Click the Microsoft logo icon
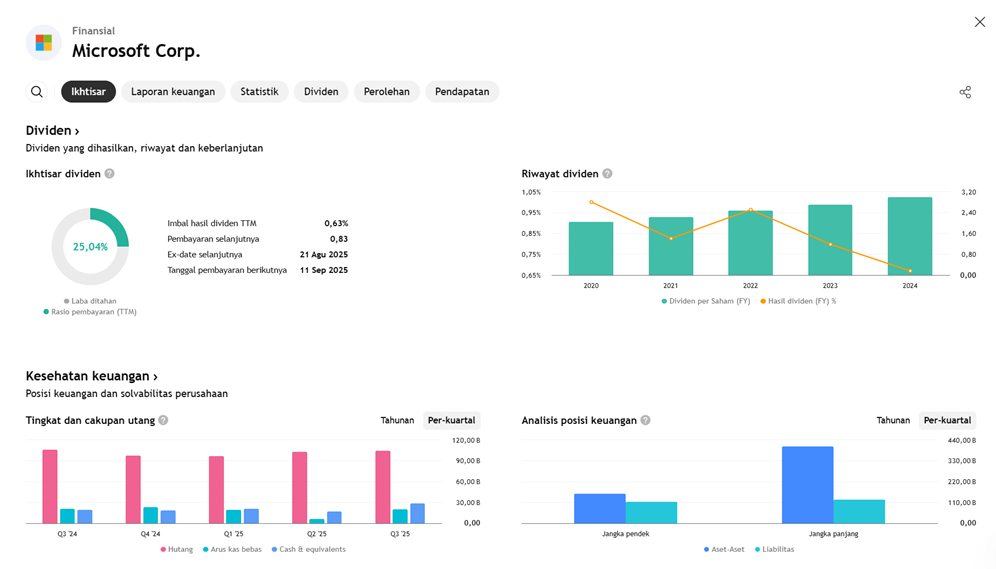 44,43
